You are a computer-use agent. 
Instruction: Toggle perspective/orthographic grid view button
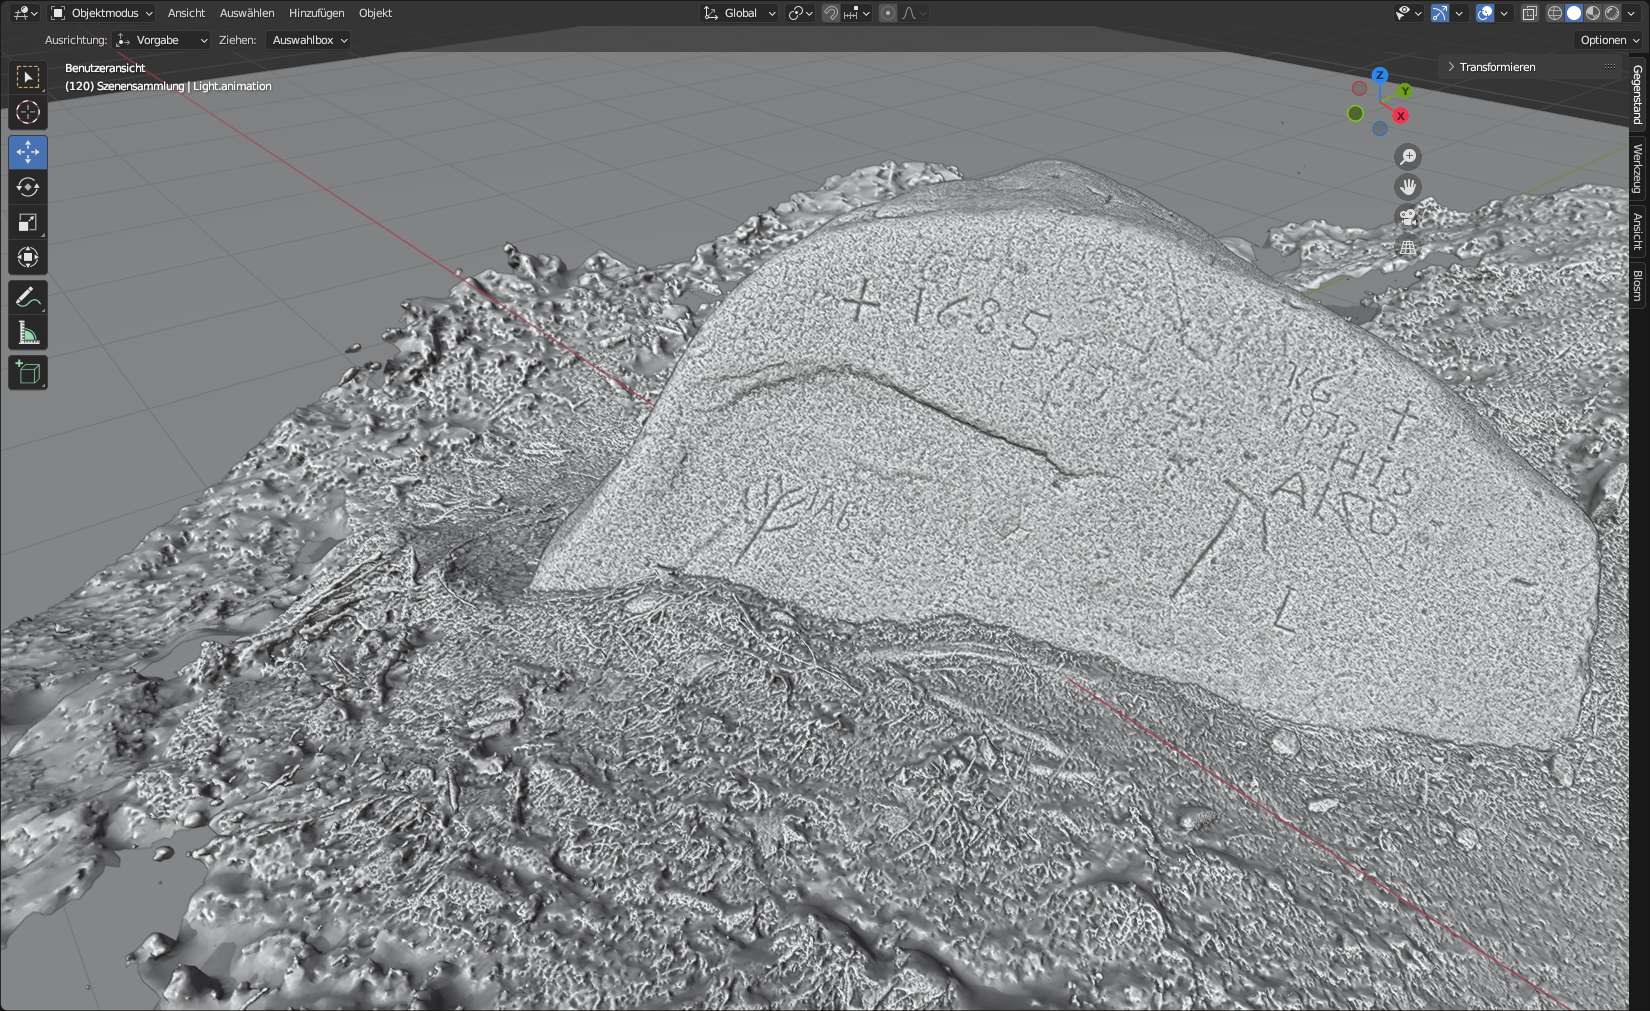pyautogui.click(x=1408, y=247)
